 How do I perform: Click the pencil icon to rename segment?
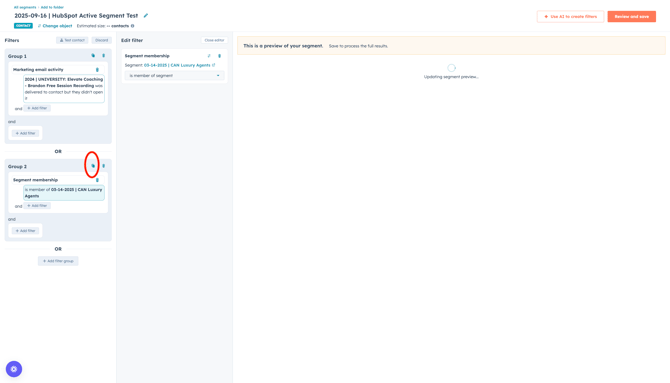click(146, 16)
